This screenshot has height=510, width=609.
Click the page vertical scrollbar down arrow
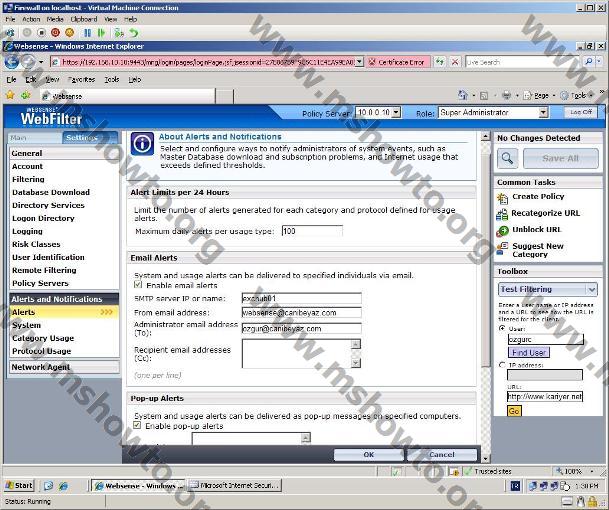click(485, 459)
